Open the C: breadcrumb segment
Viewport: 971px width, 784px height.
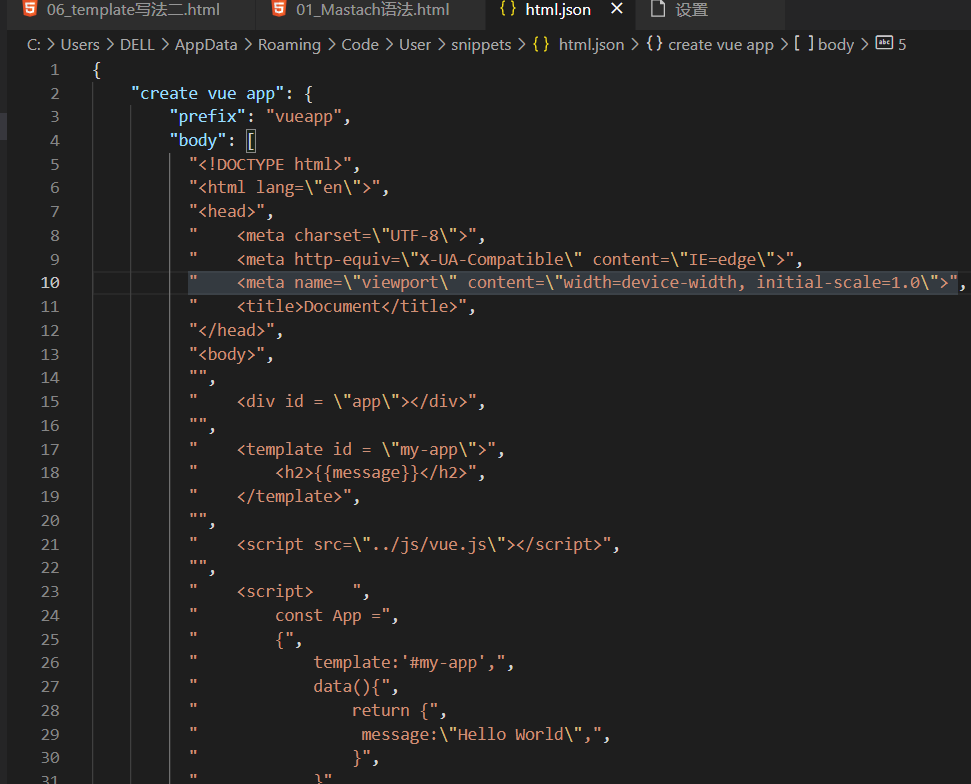point(33,45)
